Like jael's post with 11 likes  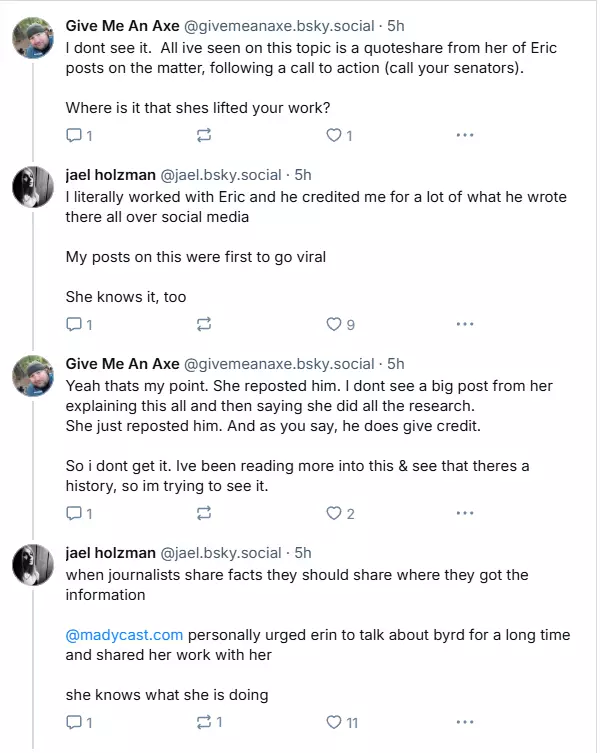334,722
